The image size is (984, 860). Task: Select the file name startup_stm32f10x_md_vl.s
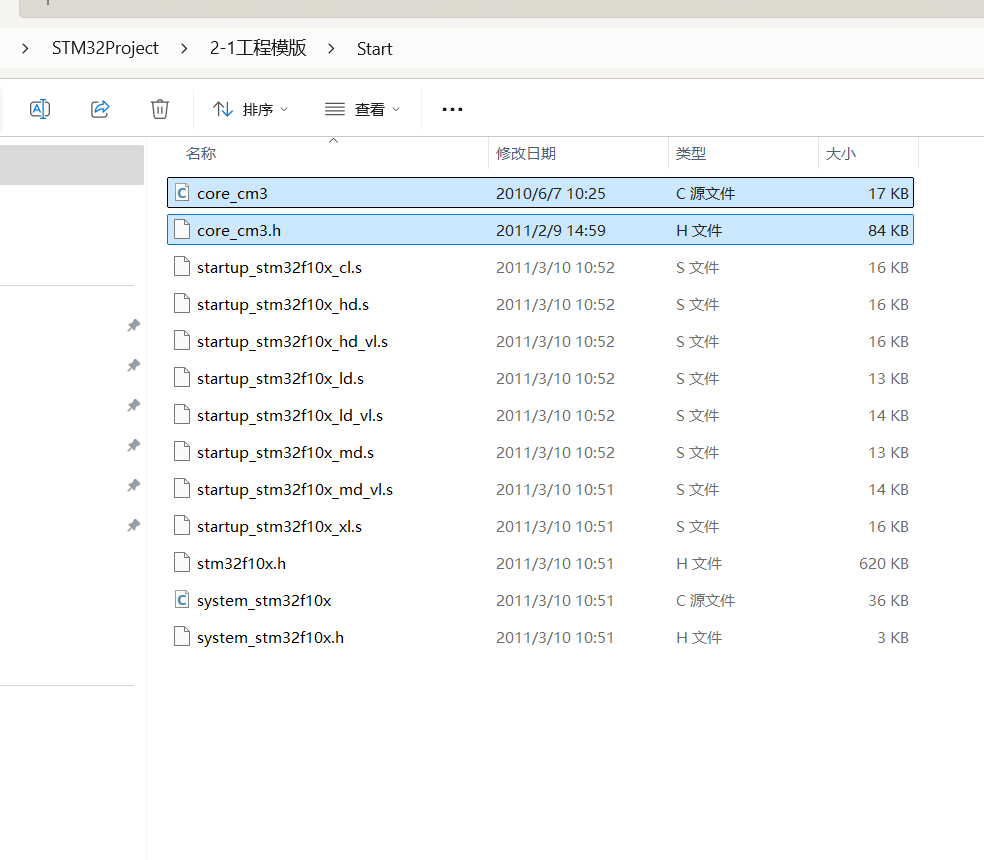(295, 490)
